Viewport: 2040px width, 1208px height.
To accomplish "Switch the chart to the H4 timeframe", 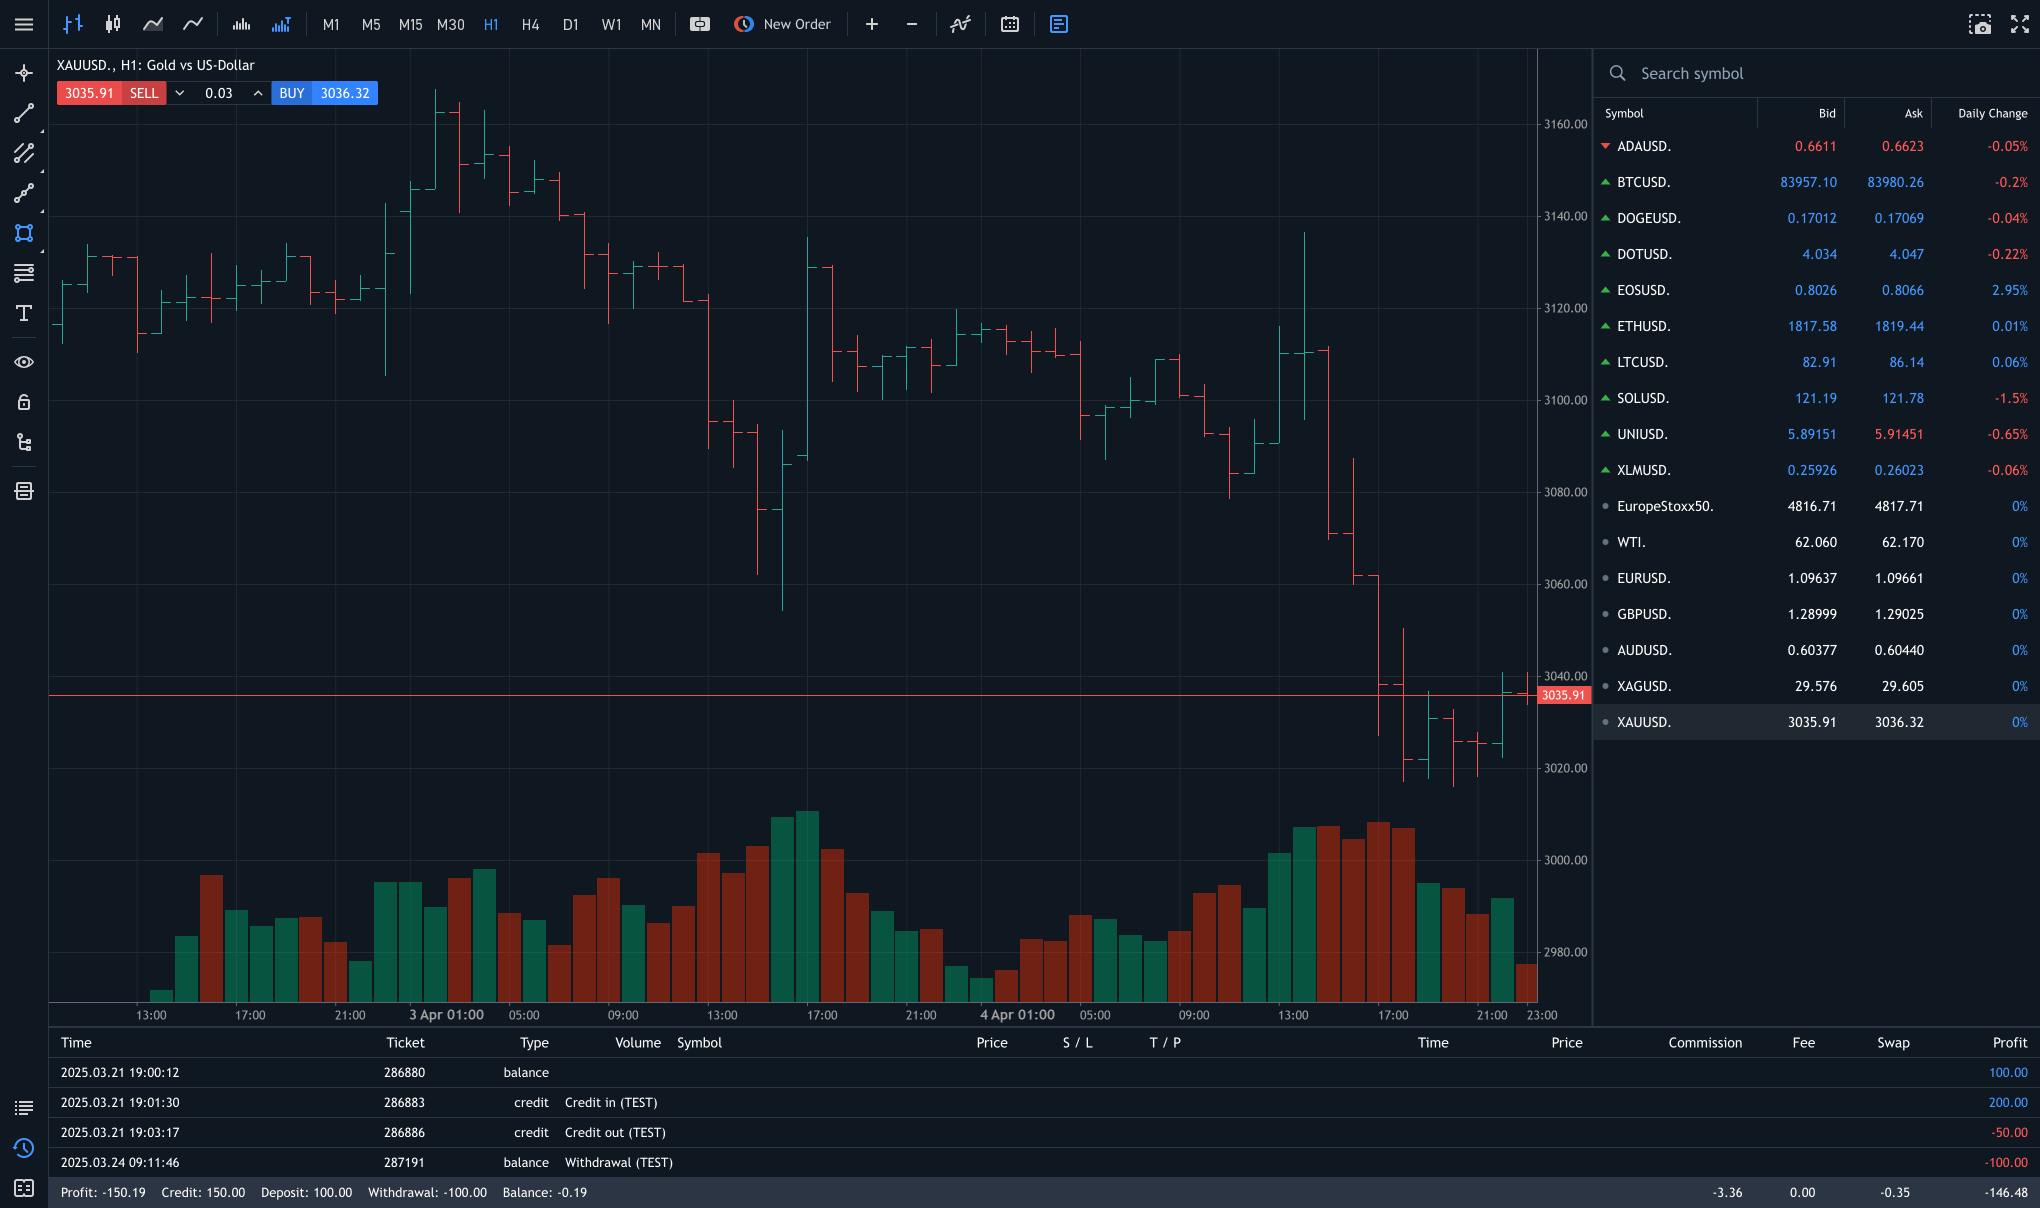I will [x=530, y=24].
